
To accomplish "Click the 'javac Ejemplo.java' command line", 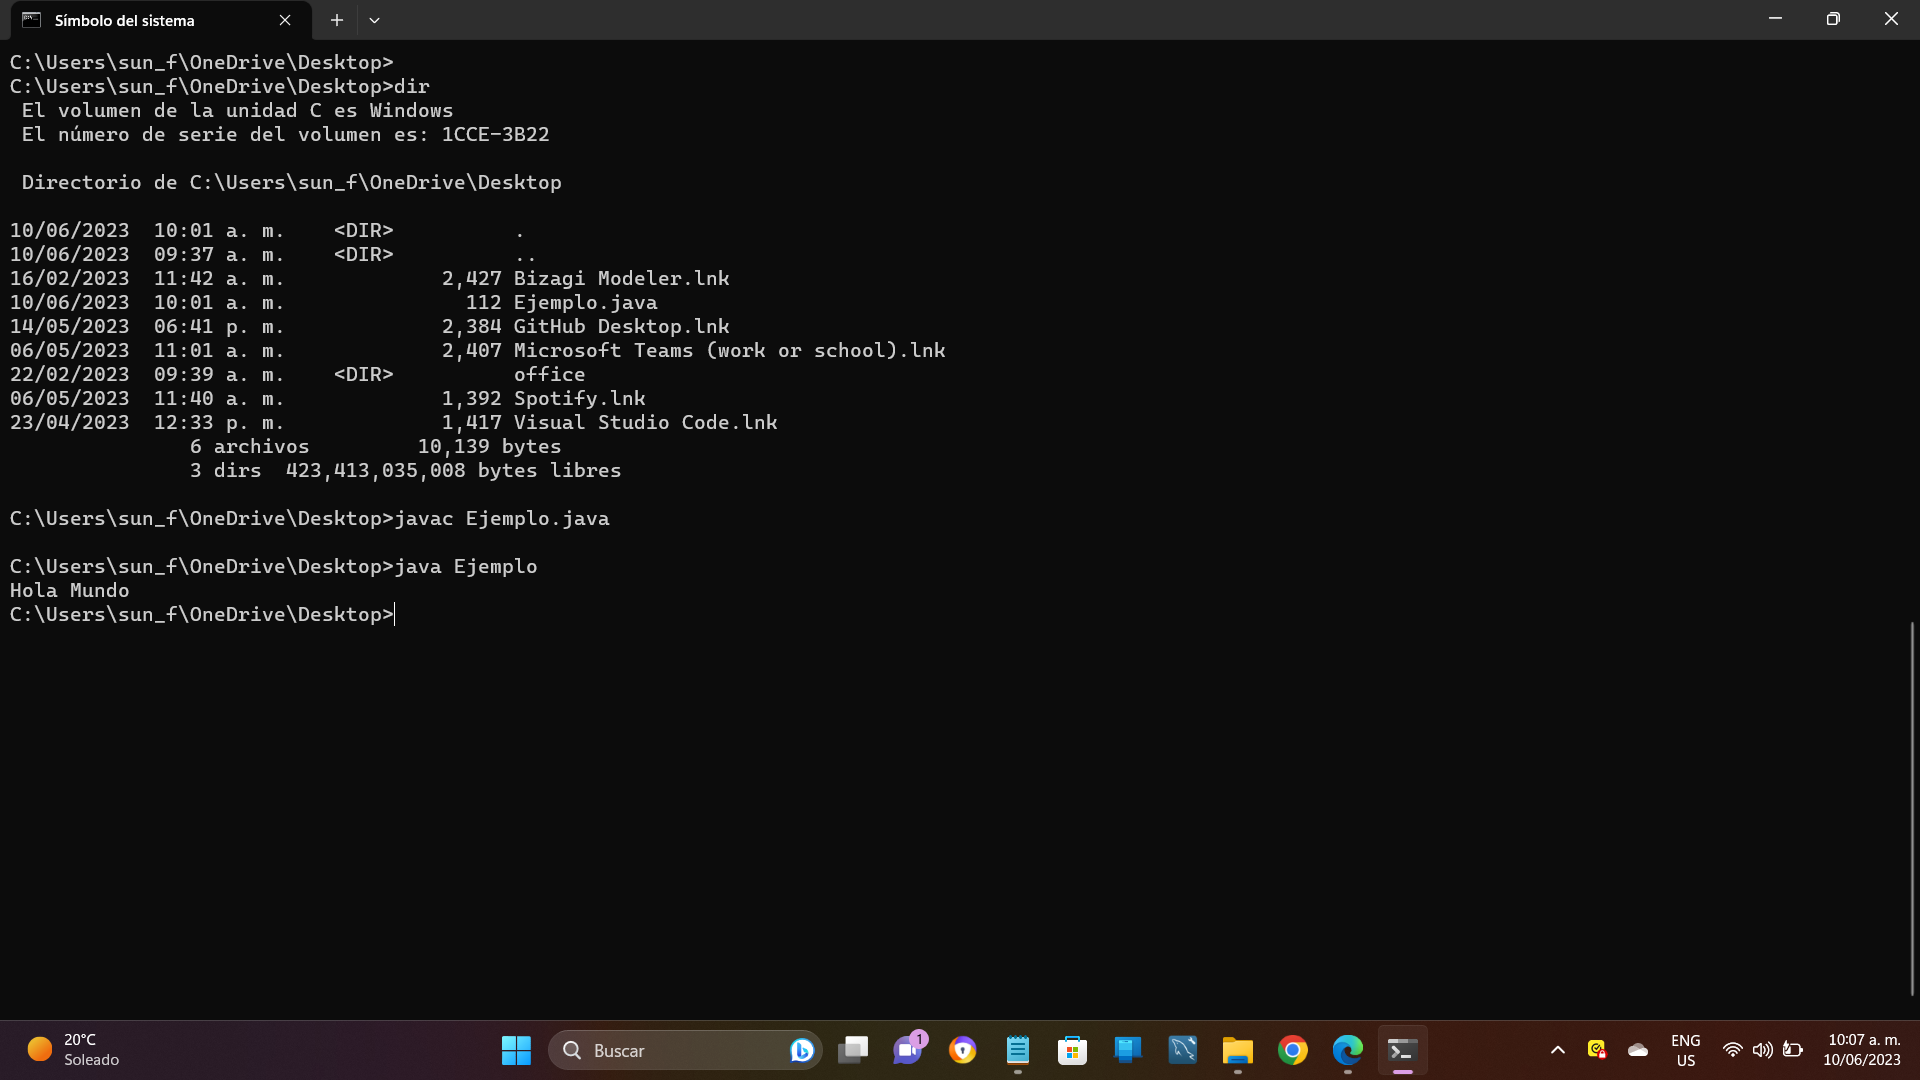I will pos(310,518).
